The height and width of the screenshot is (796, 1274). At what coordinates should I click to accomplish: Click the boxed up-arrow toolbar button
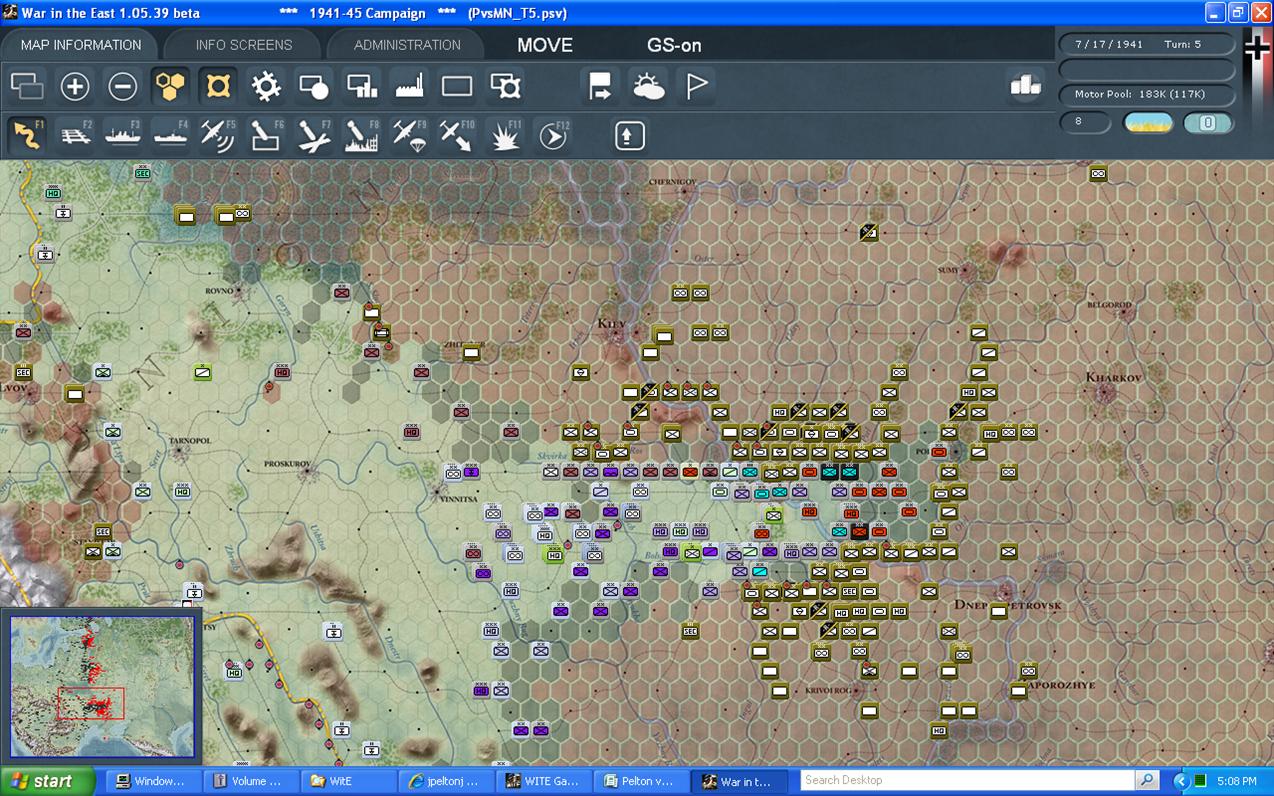[x=629, y=135]
